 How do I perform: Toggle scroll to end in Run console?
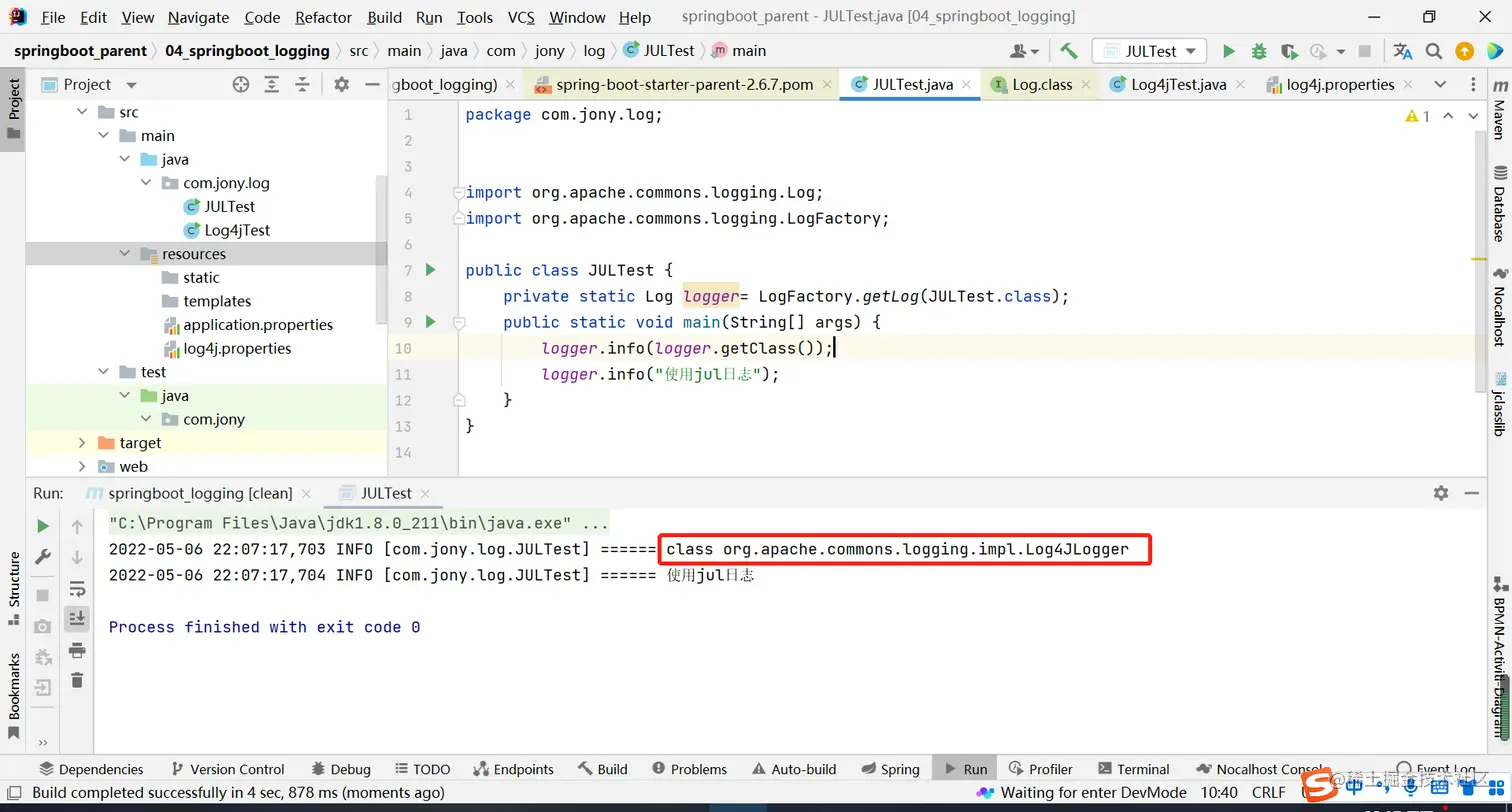coord(77,619)
